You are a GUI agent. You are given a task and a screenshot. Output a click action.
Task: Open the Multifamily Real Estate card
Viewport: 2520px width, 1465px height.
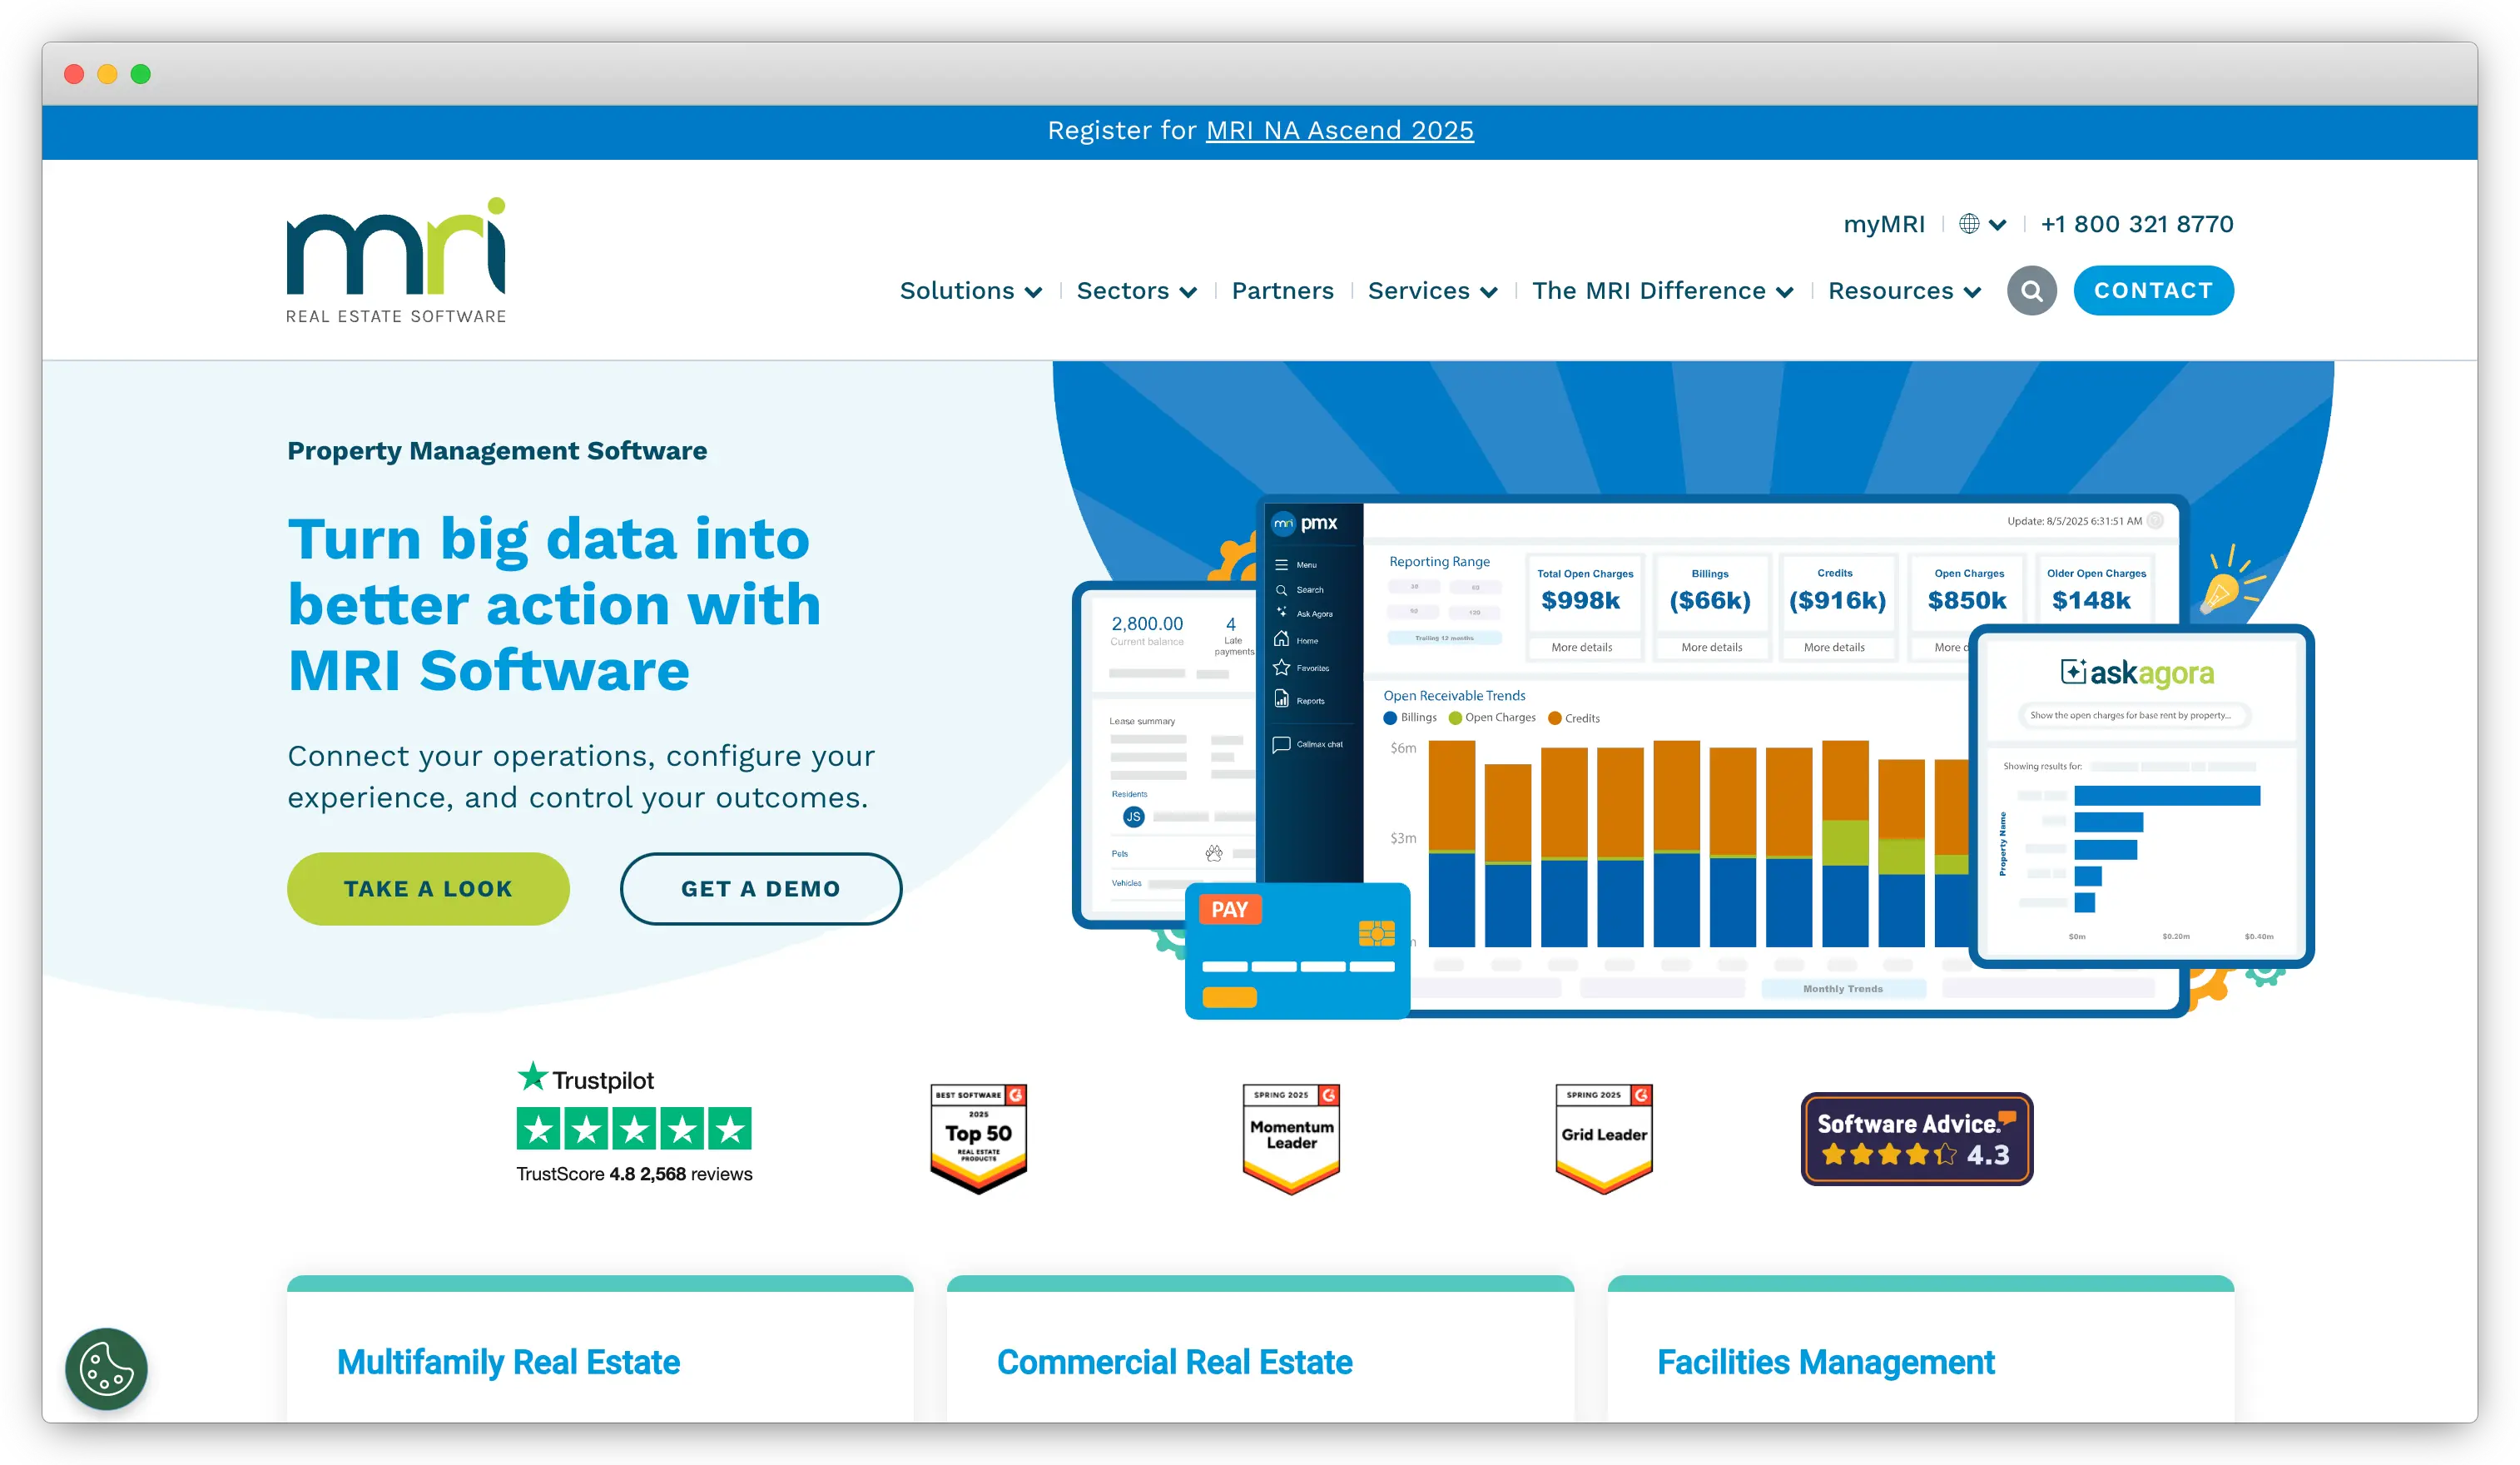click(x=508, y=1361)
